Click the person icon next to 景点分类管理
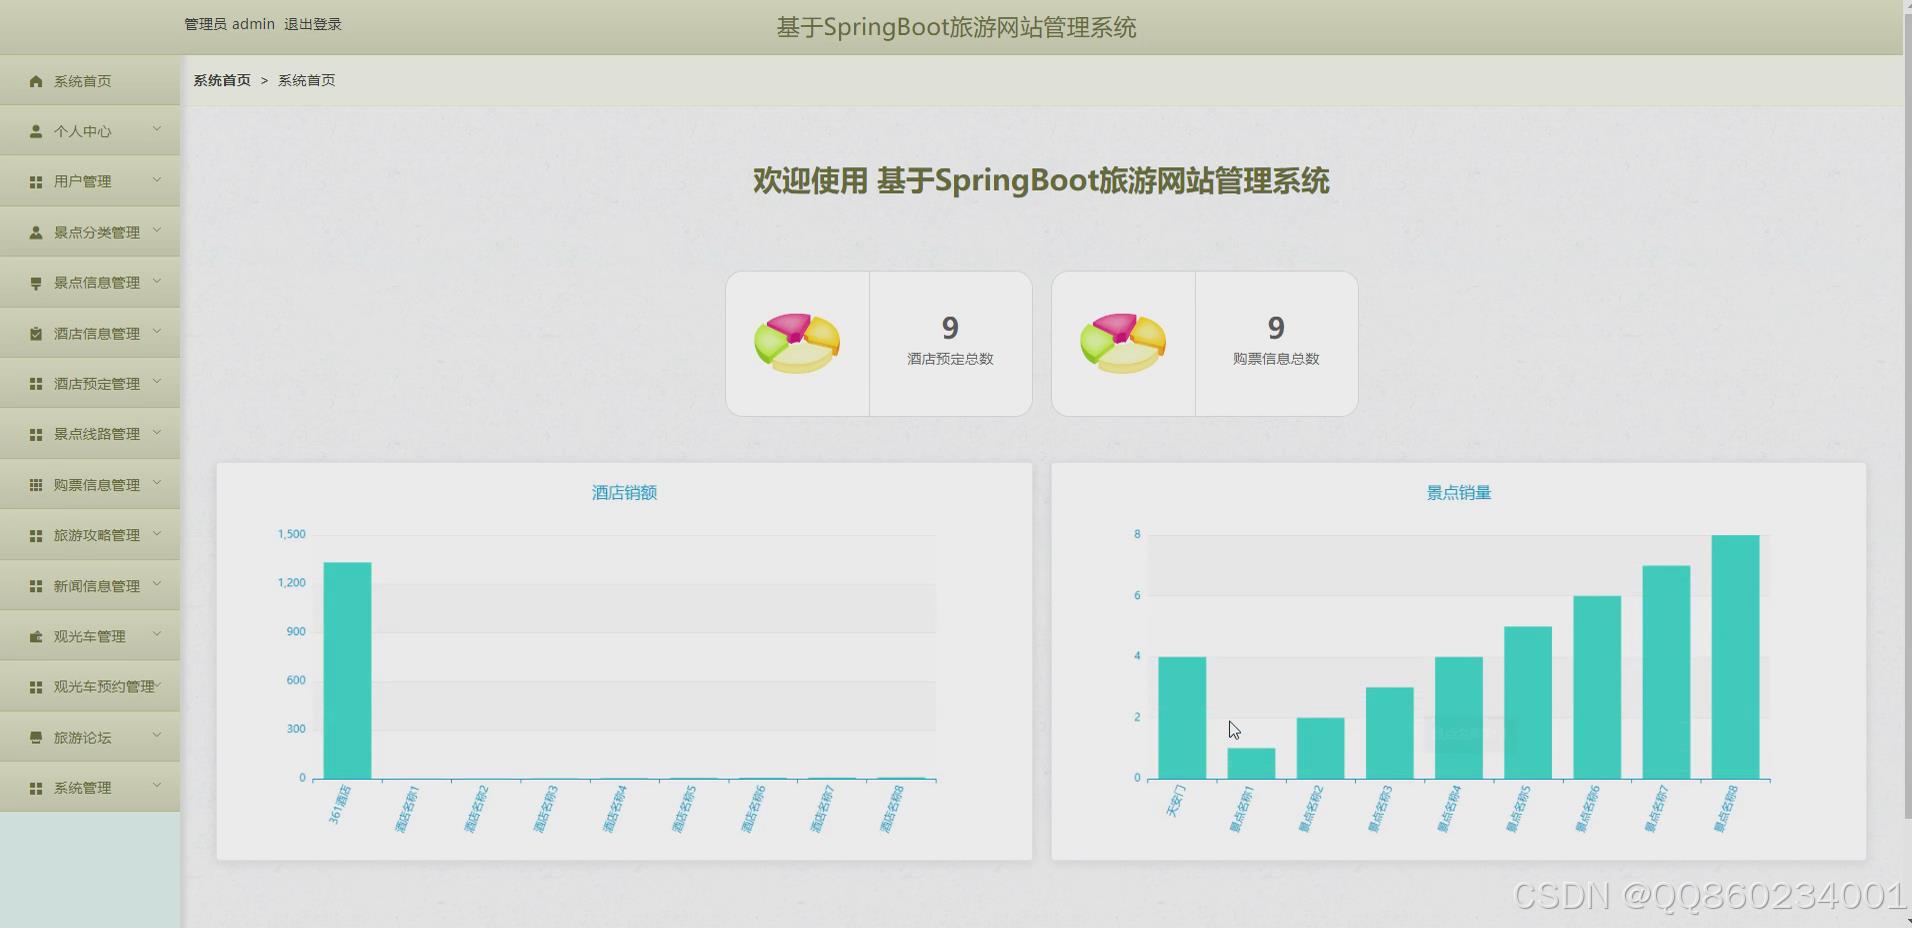1912x928 pixels. click(x=36, y=232)
